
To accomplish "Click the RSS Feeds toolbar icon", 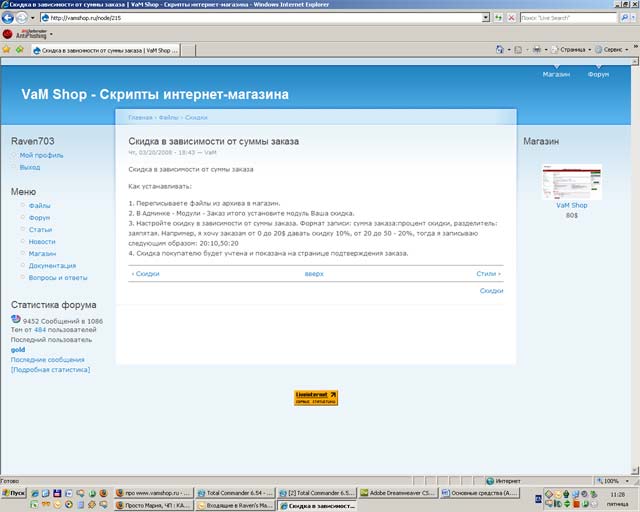I will click(x=518, y=50).
